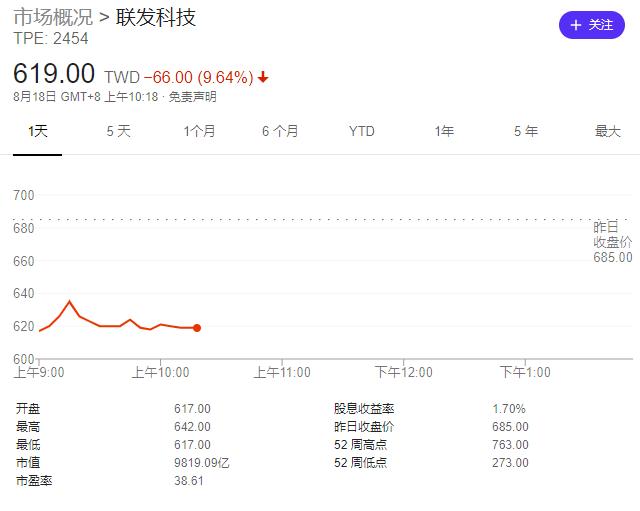Click the 市盈率 value 38.61
The width and height of the screenshot is (640, 511).
click(189, 480)
